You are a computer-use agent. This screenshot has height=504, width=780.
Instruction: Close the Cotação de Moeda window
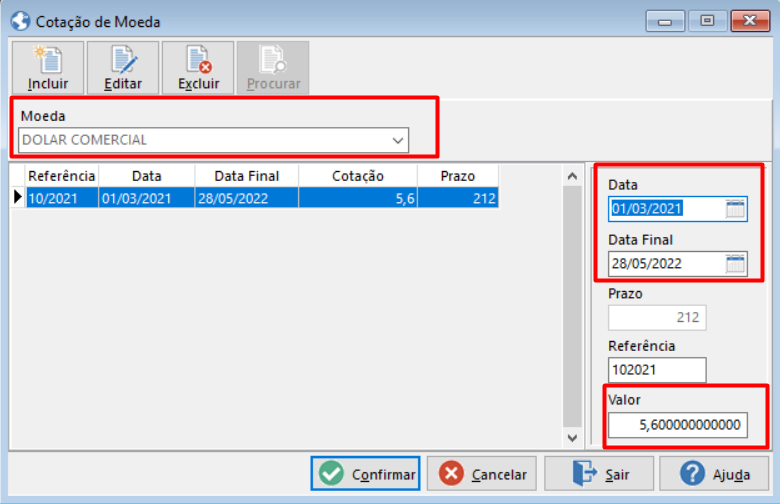(x=750, y=21)
